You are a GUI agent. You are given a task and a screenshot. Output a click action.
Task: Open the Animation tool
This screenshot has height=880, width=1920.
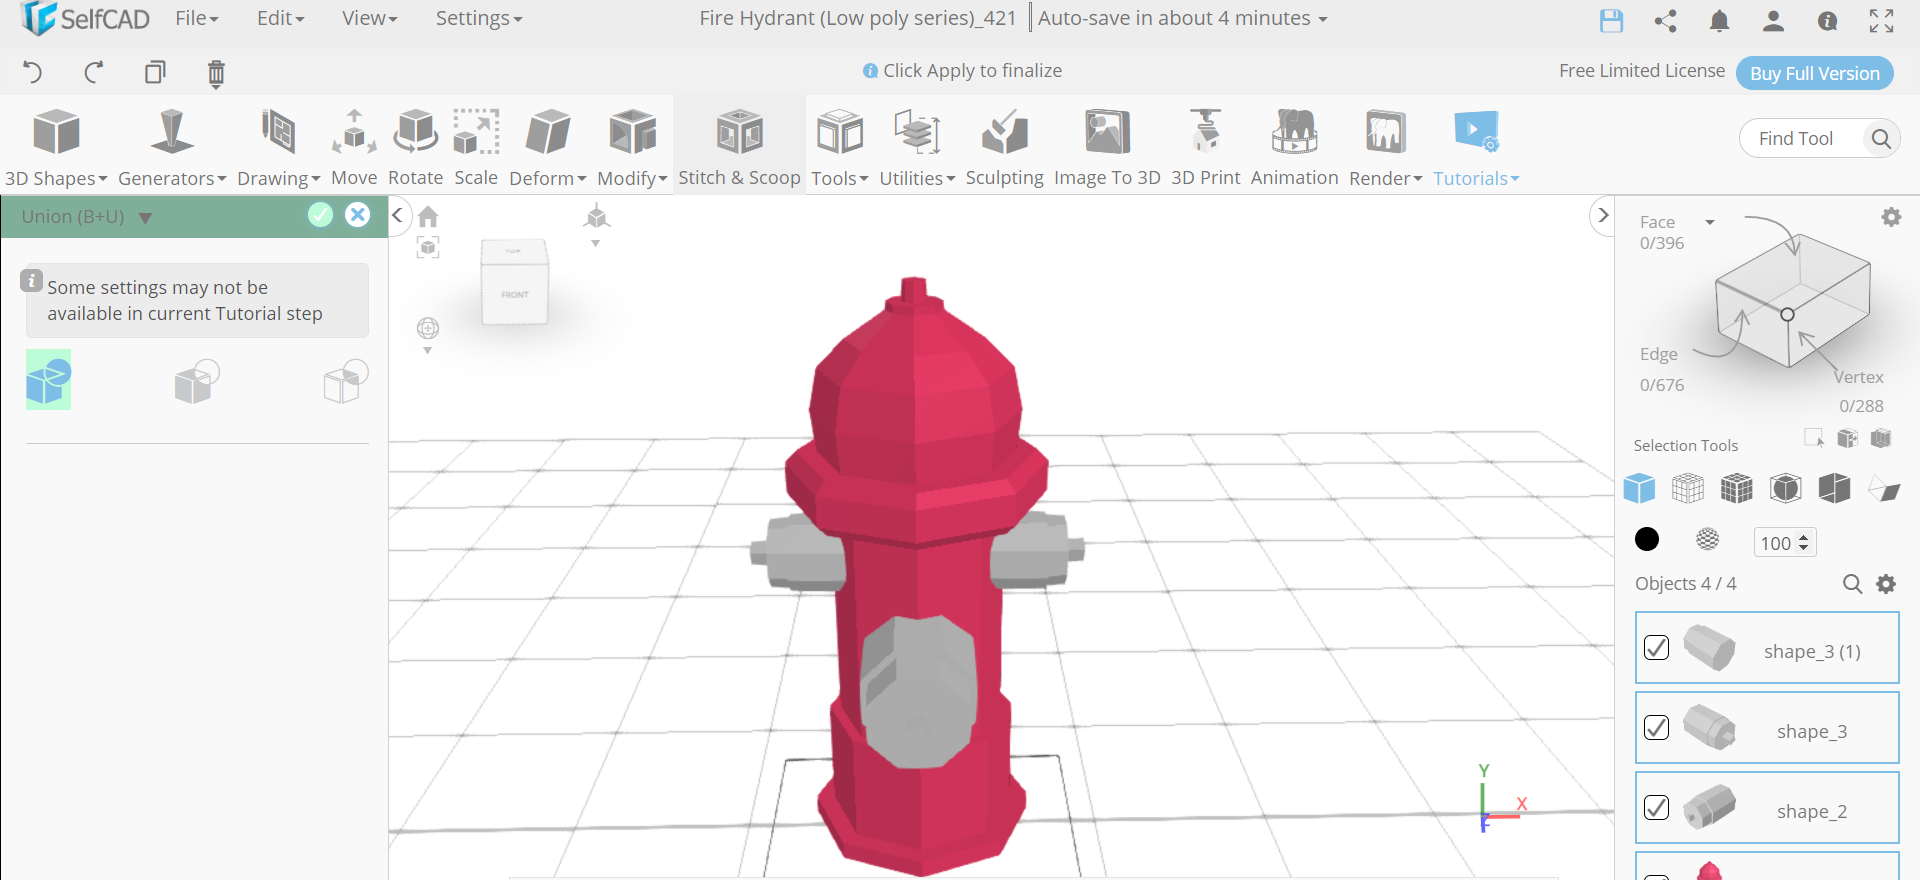pyautogui.click(x=1294, y=147)
